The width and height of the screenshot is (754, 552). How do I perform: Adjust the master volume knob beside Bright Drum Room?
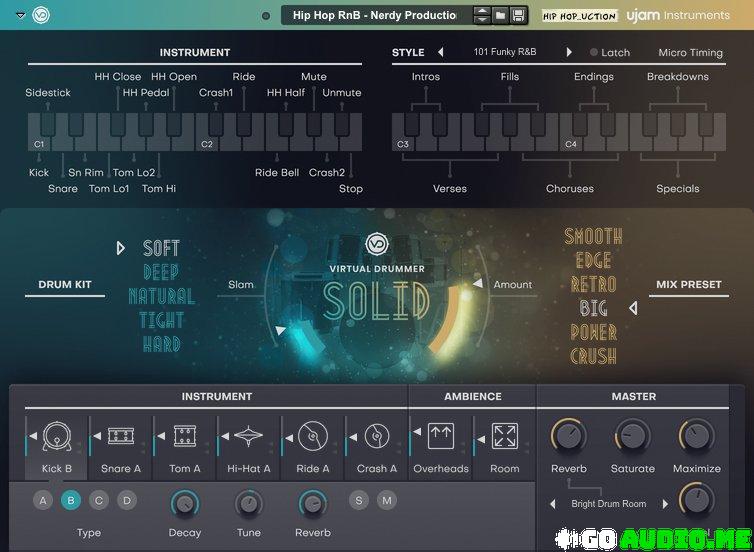(697, 501)
